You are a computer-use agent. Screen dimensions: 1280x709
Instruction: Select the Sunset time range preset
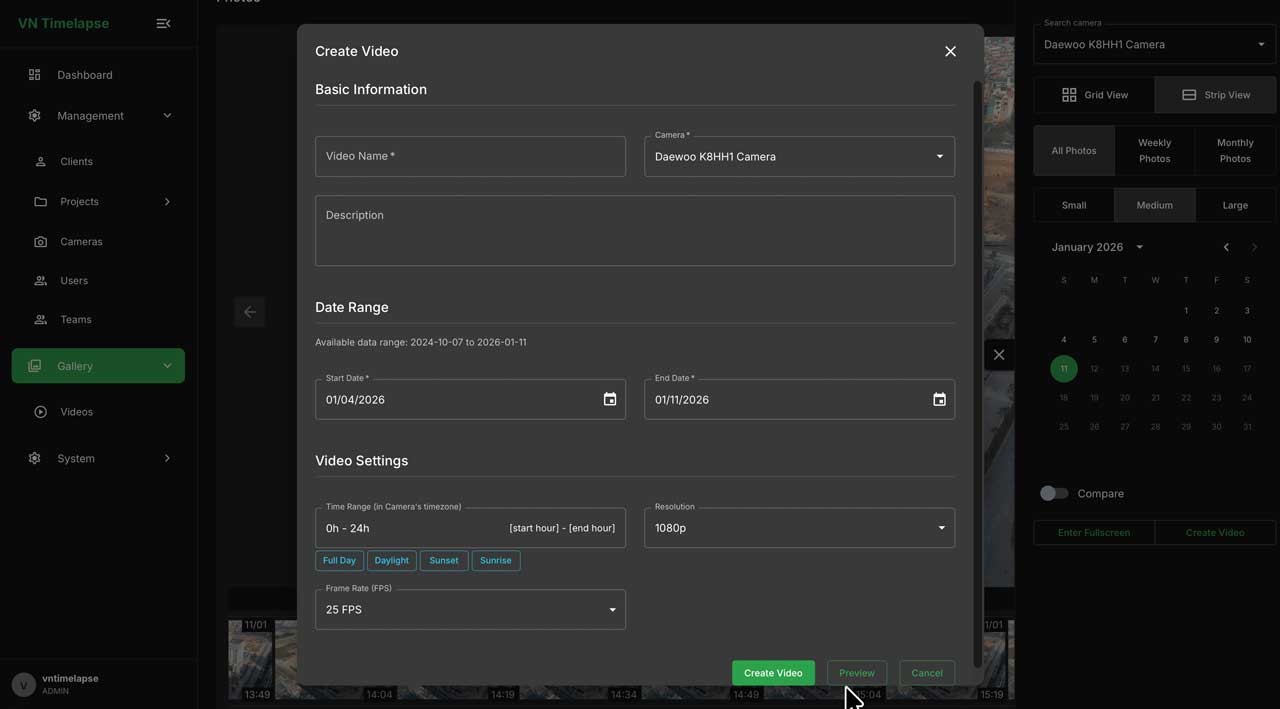(x=444, y=561)
